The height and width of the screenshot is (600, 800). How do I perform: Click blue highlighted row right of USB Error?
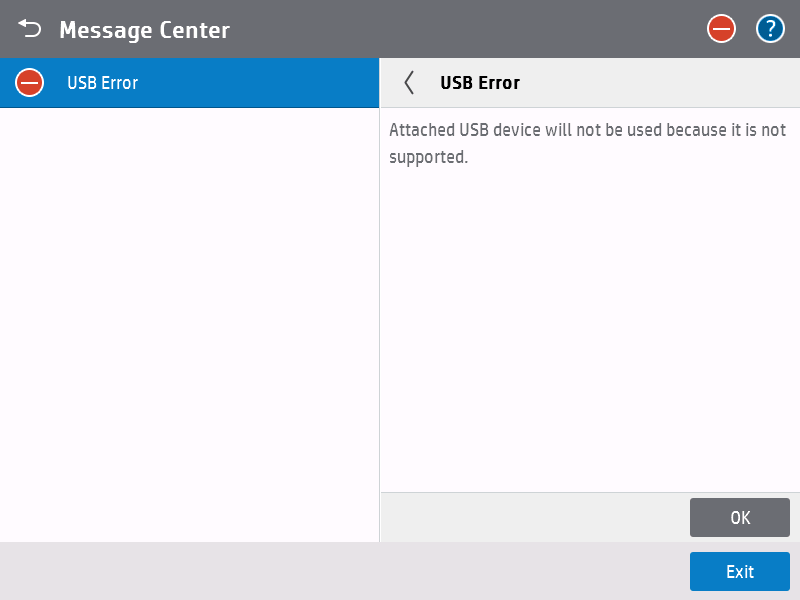(x=260, y=83)
